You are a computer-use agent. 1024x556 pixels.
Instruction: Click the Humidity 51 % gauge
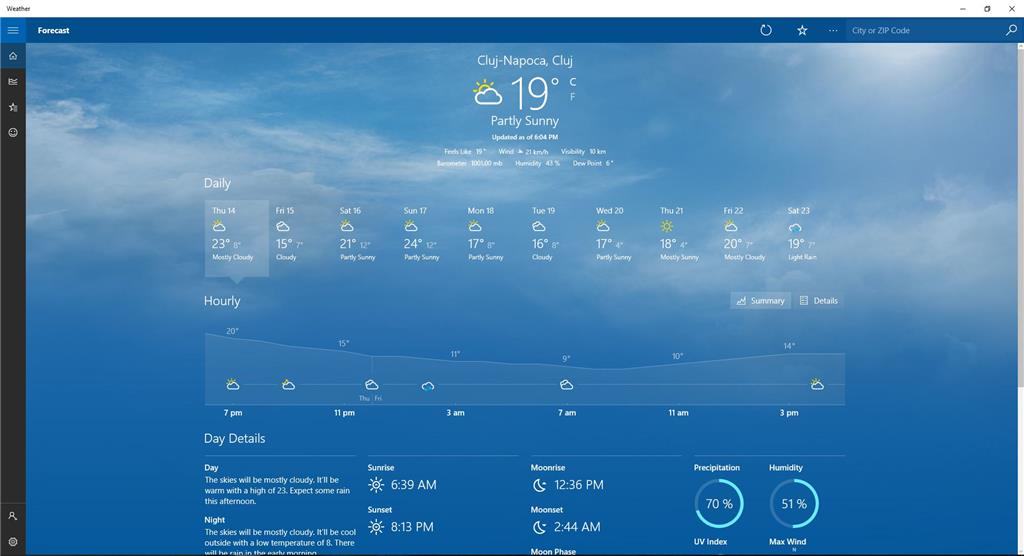tap(794, 504)
